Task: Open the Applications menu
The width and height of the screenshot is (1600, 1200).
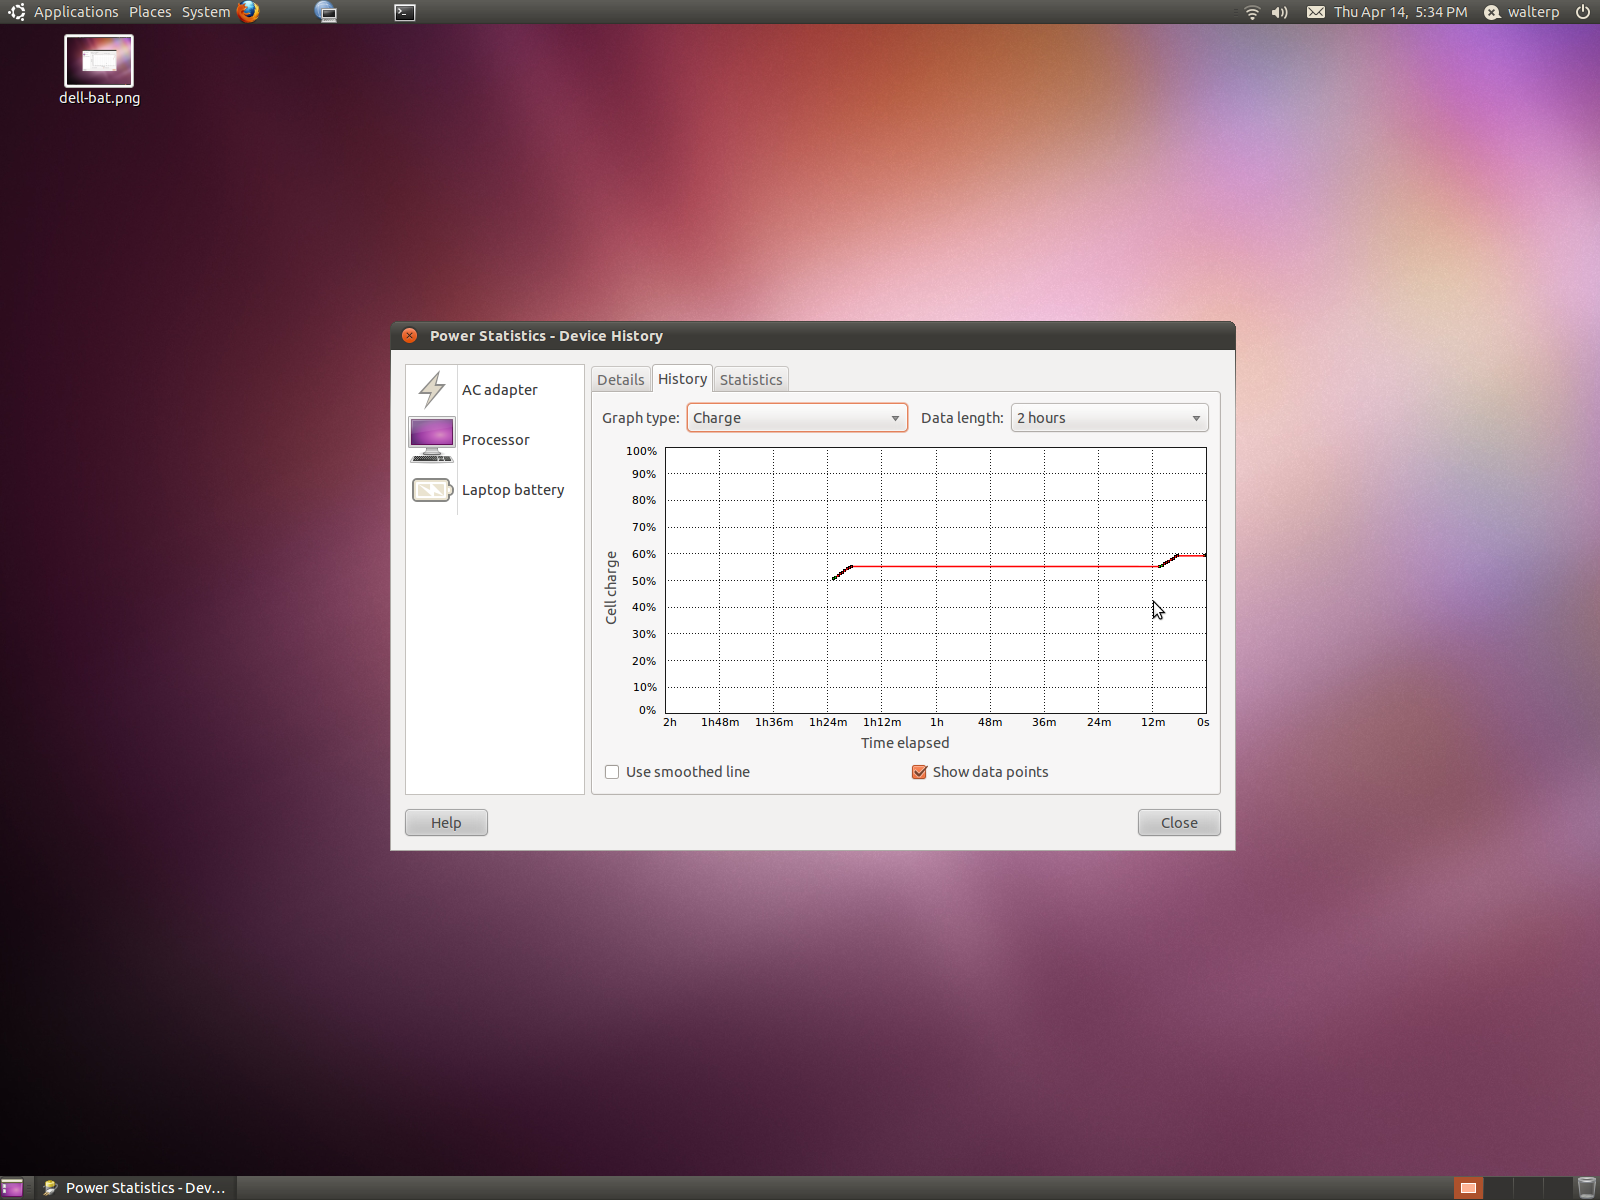Action: pyautogui.click(x=75, y=12)
